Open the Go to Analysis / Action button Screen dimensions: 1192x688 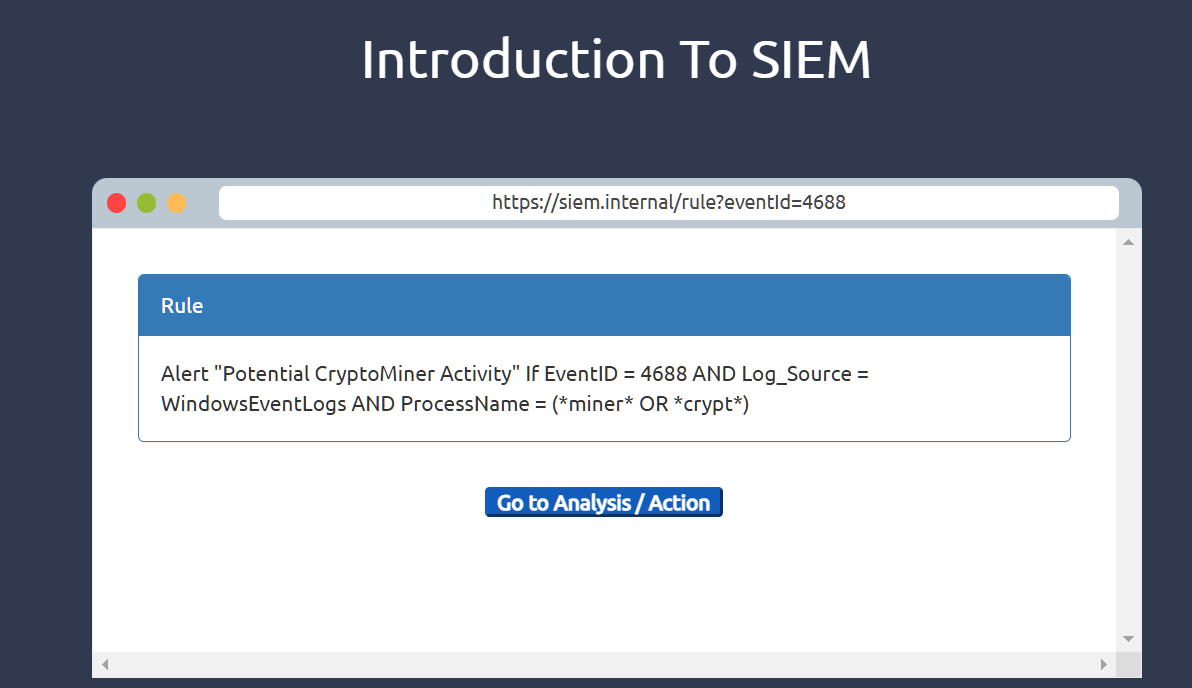coord(603,503)
